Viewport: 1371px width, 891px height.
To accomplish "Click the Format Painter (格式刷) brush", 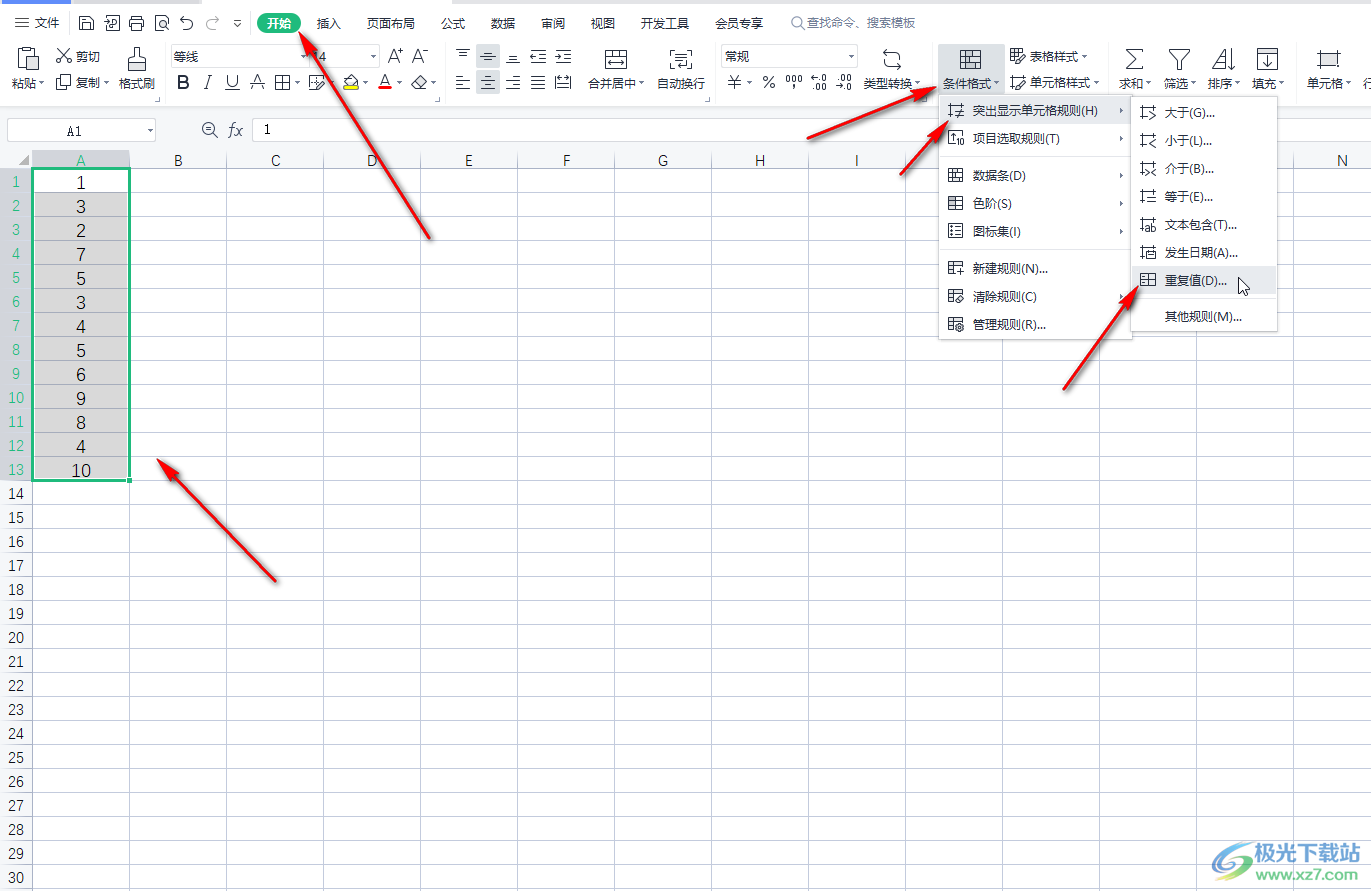I will point(137,68).
